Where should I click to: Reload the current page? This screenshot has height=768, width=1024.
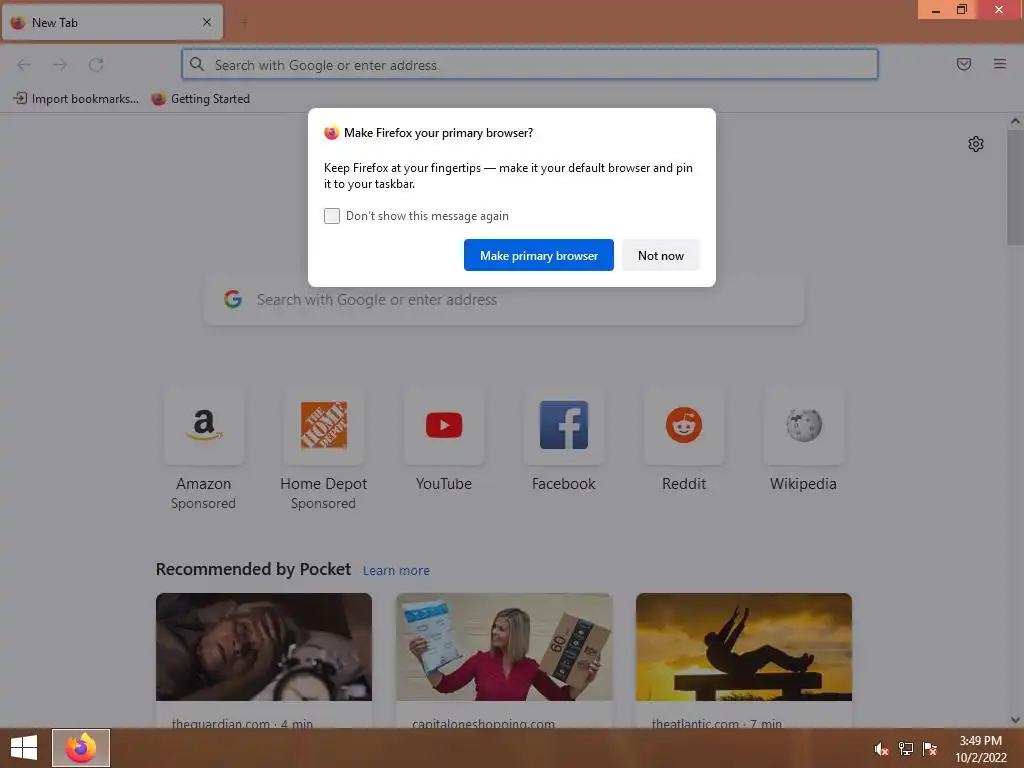point(96,64)
